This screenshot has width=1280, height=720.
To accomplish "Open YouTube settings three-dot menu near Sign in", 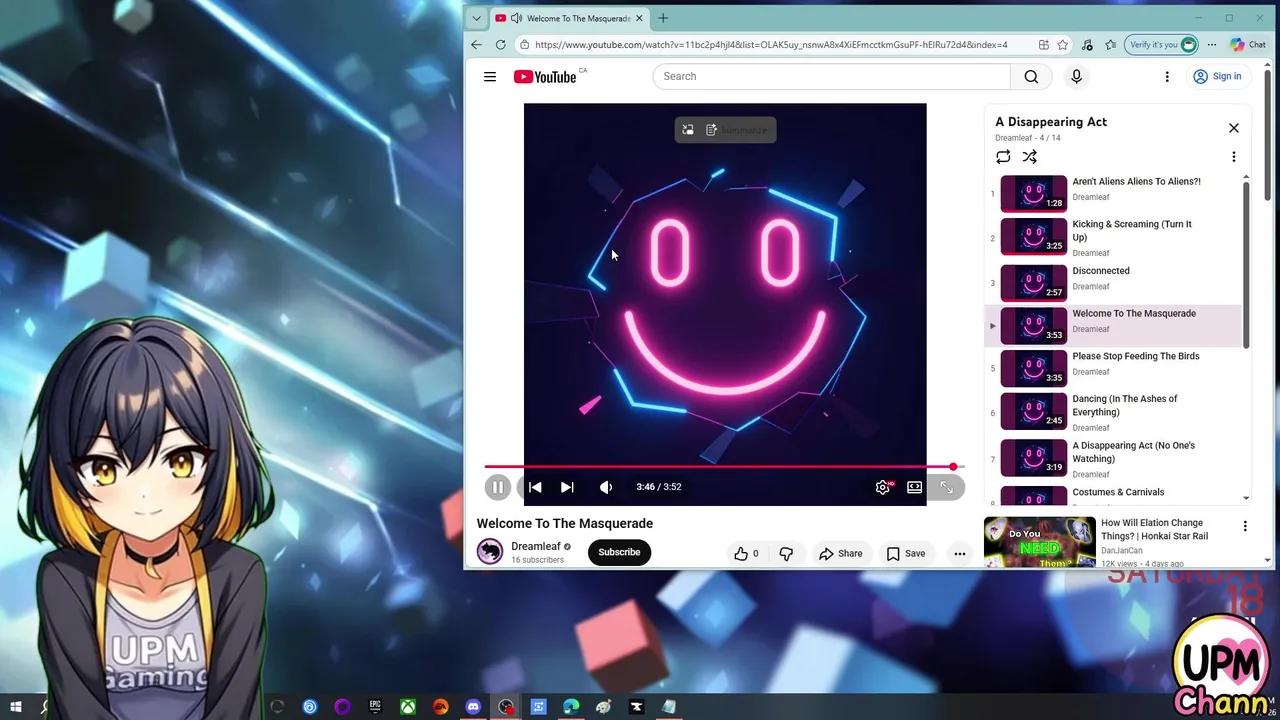I will (1167, 77).
